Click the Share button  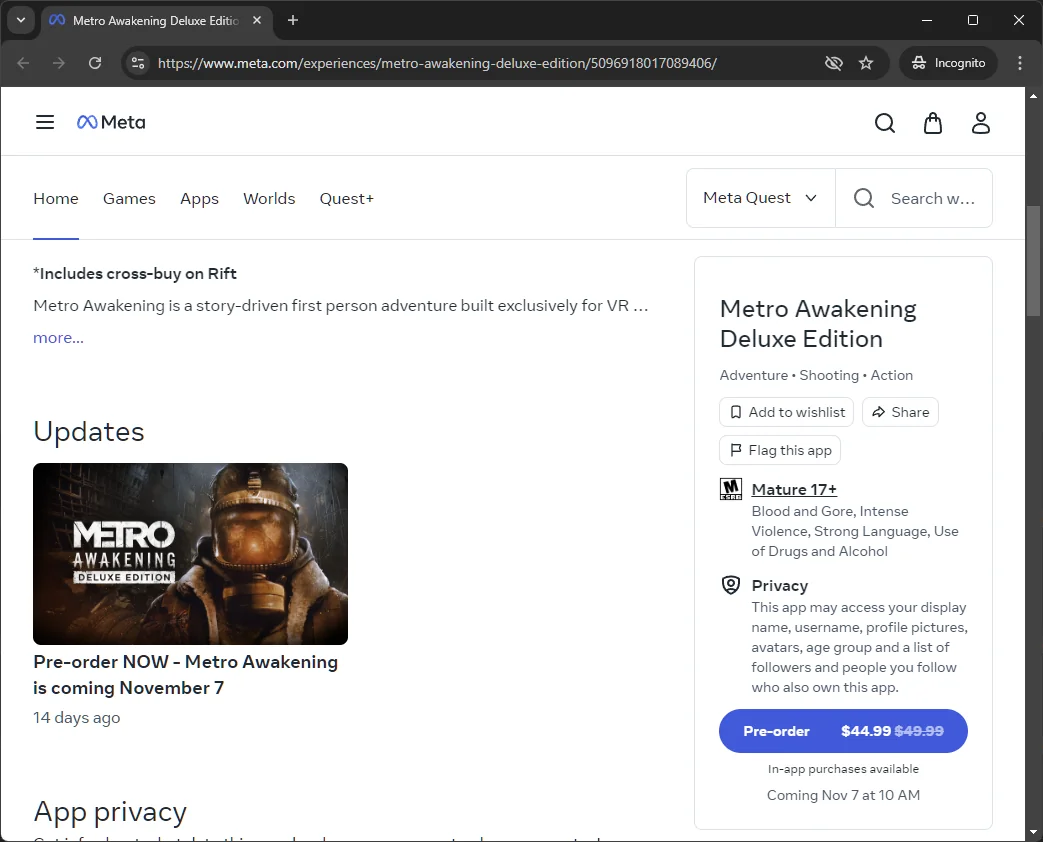(x=900, y=412)
